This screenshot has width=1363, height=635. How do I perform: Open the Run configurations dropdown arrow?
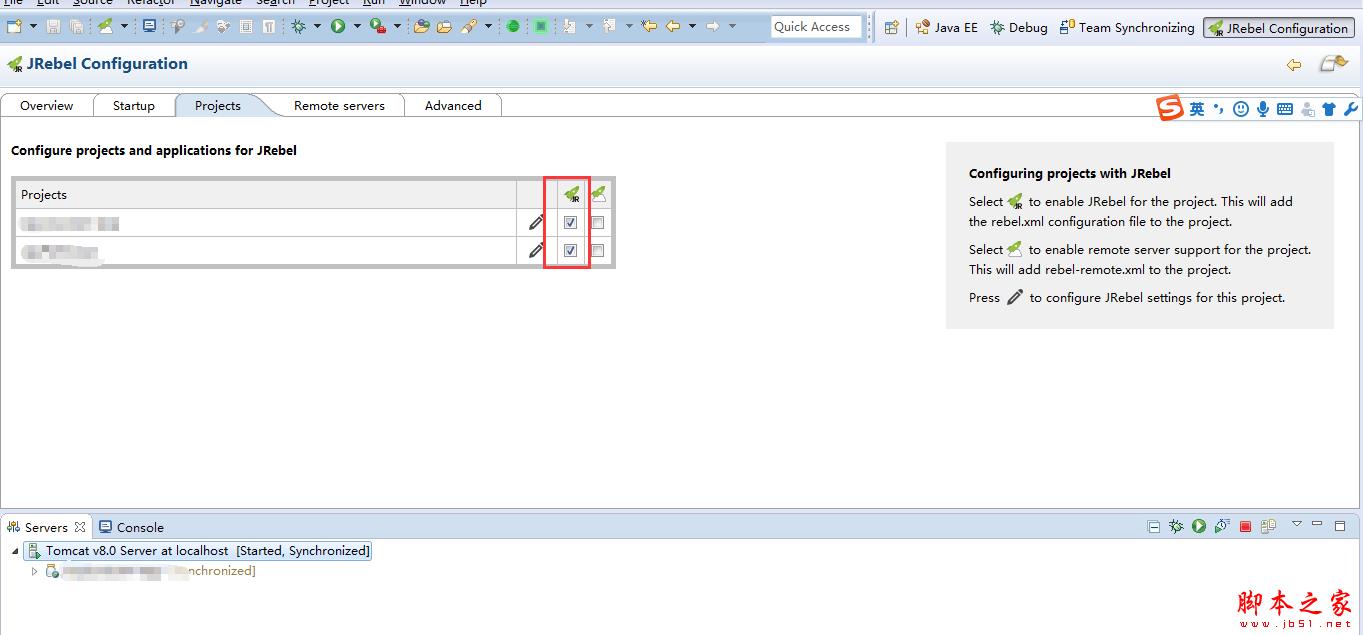pyautogui.click(x=357, y=27)
